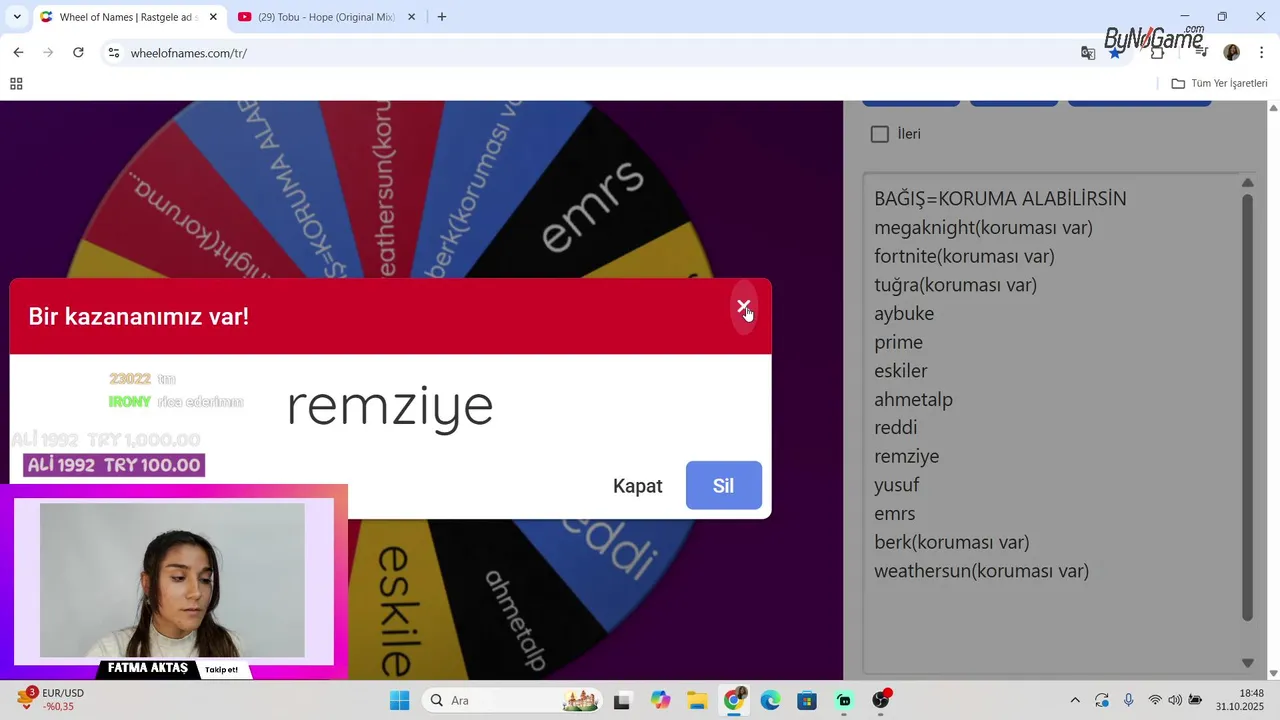The width and height of the screenshot is (1280, 720).
Task: Close the winner dialog with the X icon
Action: [x=743, y=307]
